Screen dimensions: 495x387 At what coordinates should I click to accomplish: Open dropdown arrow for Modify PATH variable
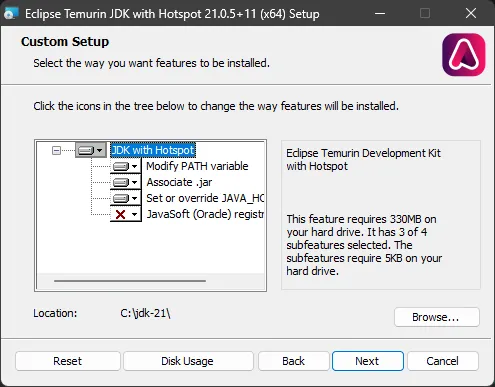click(x=134, y=166)
